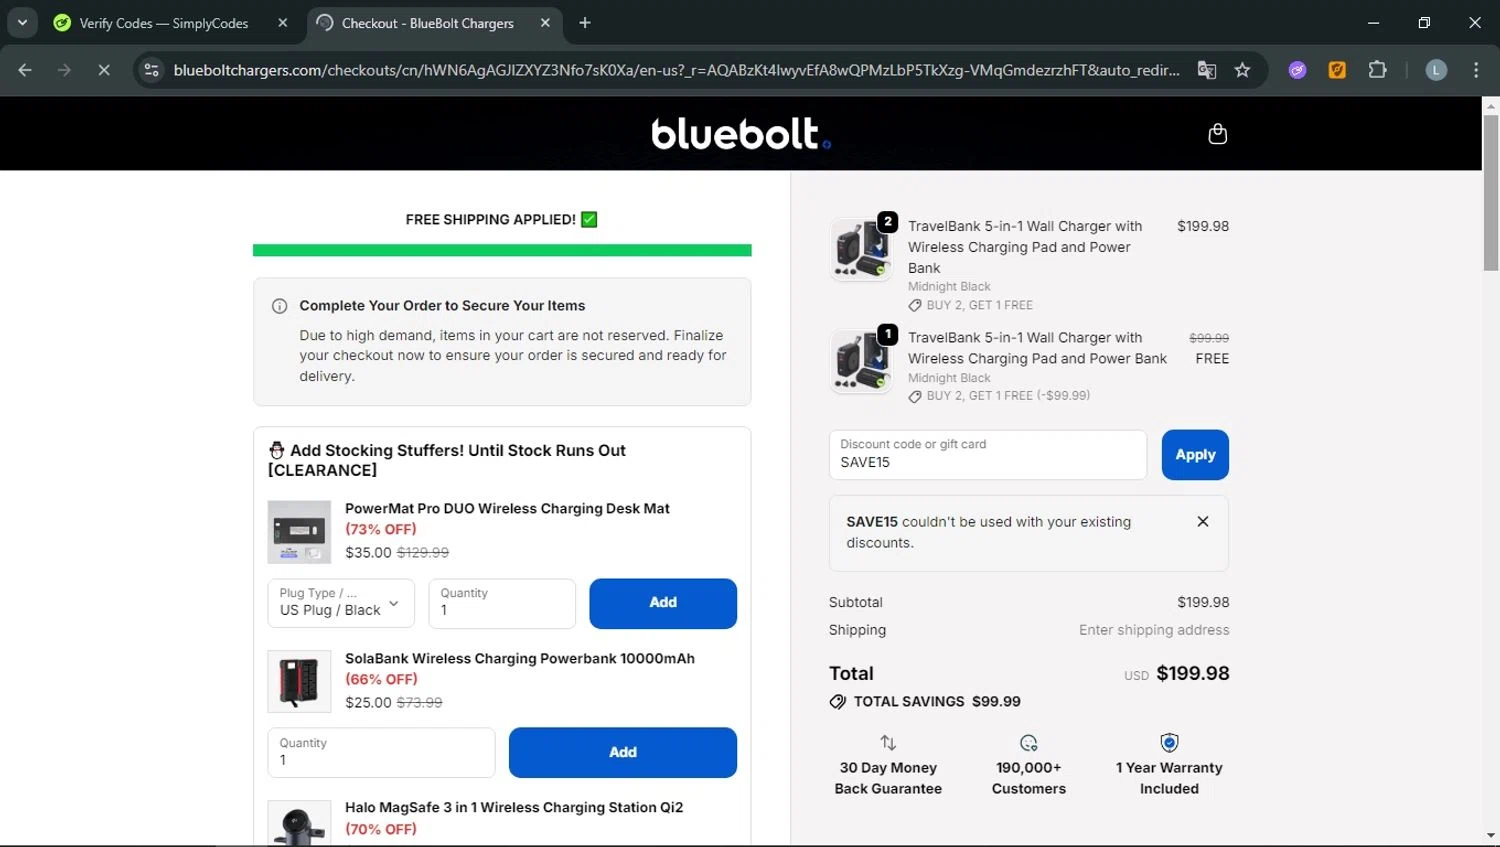Add SolaBank Wireless Charging Powerbank to order
Screen dimensions: 1500x847
click(623, 752)
